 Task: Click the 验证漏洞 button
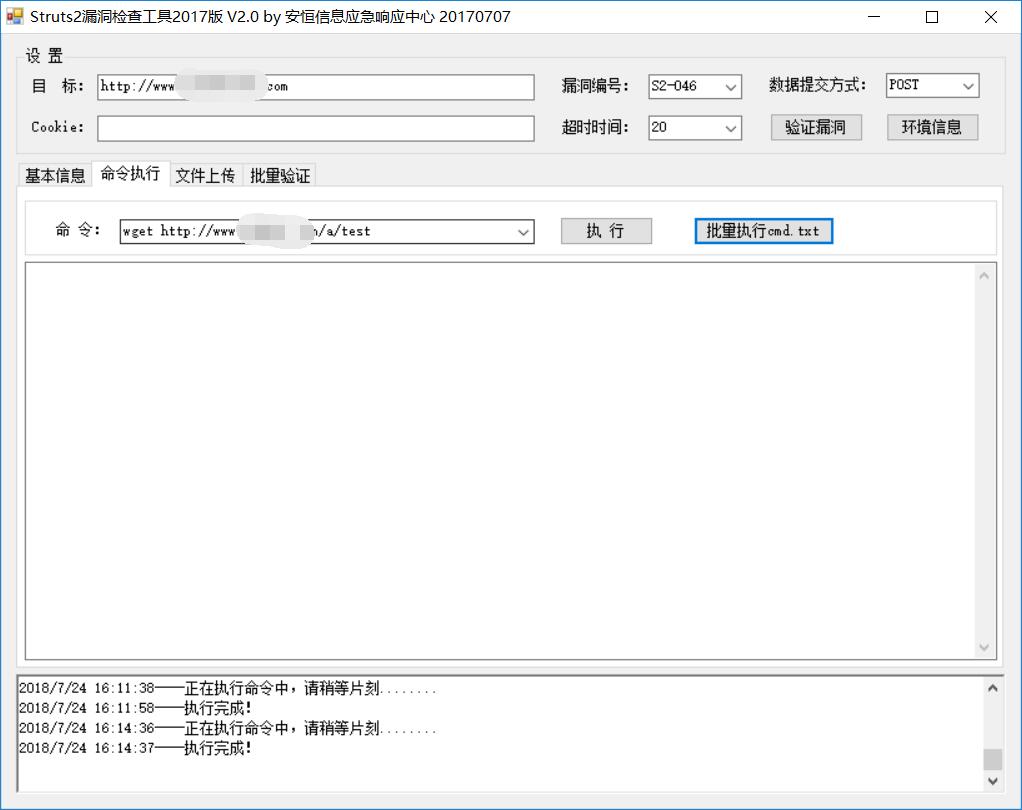click(816, 127)
